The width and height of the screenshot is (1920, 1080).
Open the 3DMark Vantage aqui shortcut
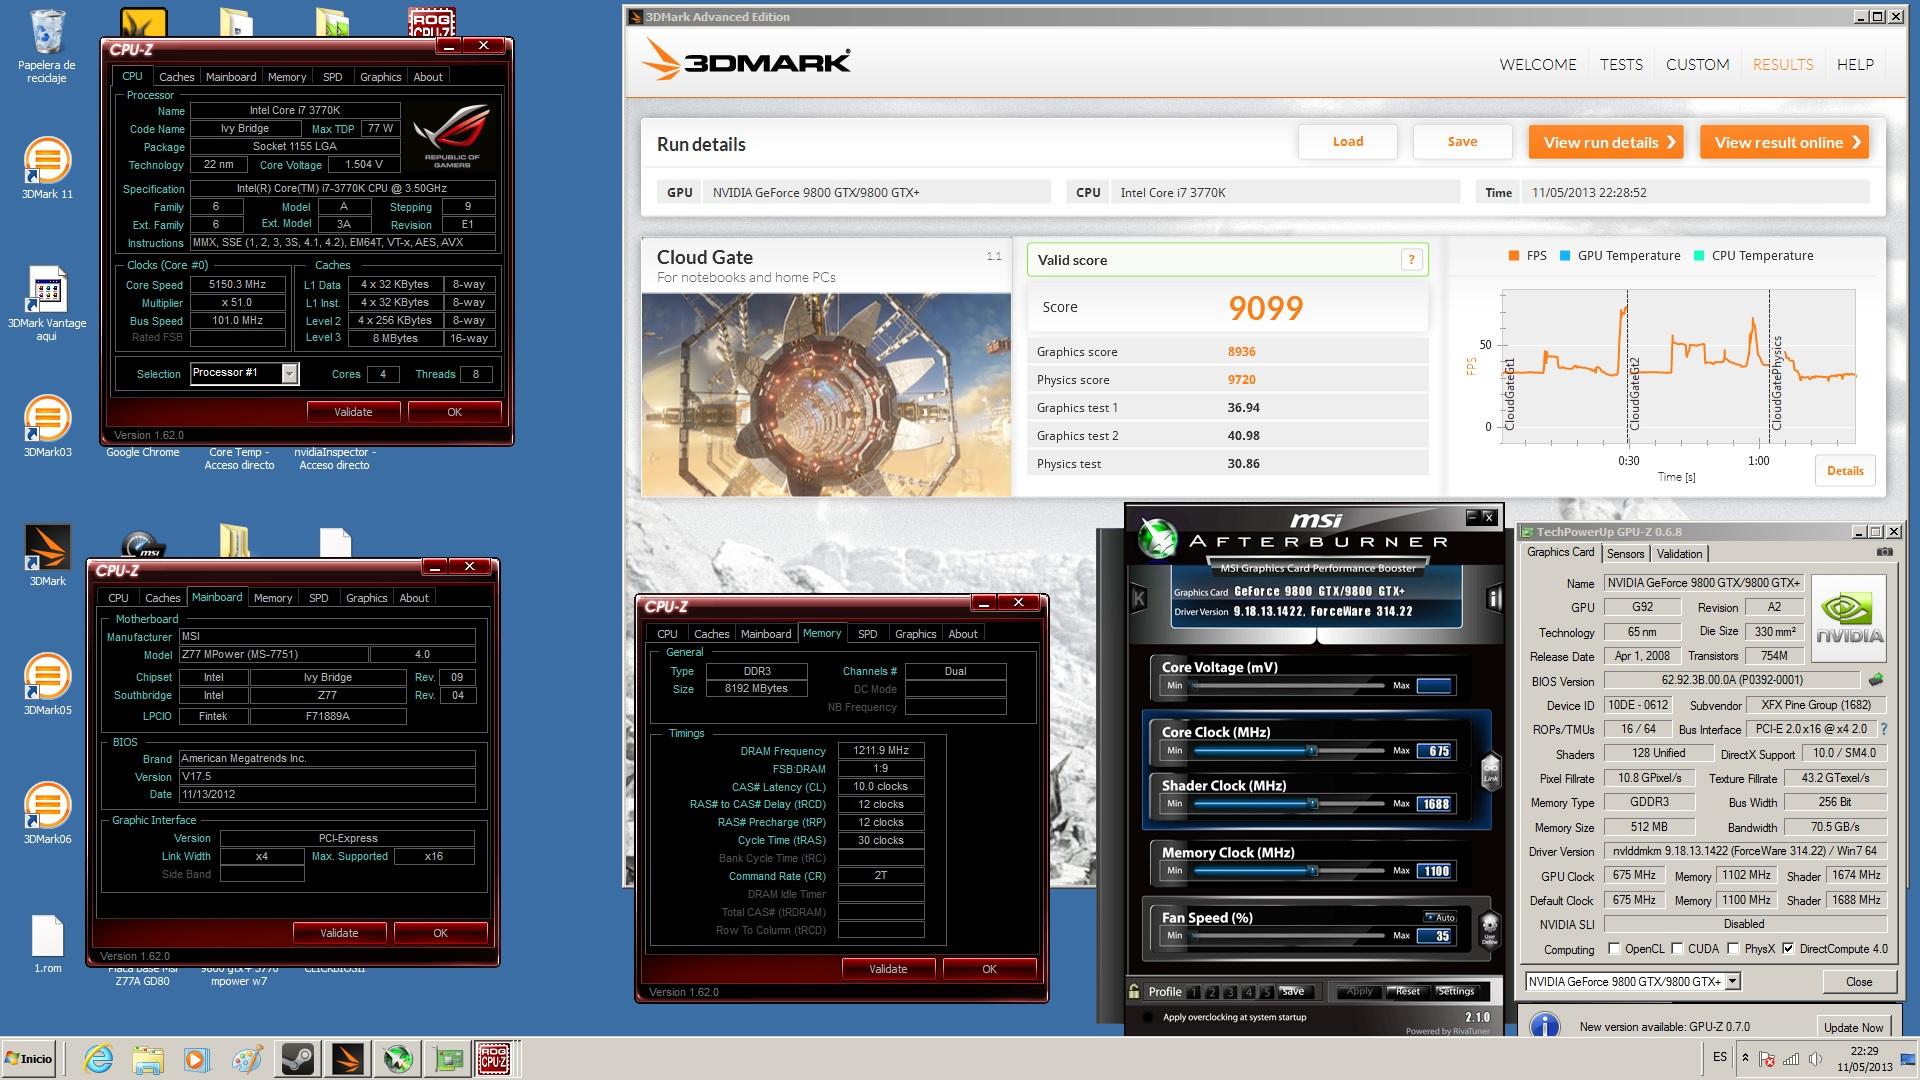pyautogui.click(x=47, y=303)
